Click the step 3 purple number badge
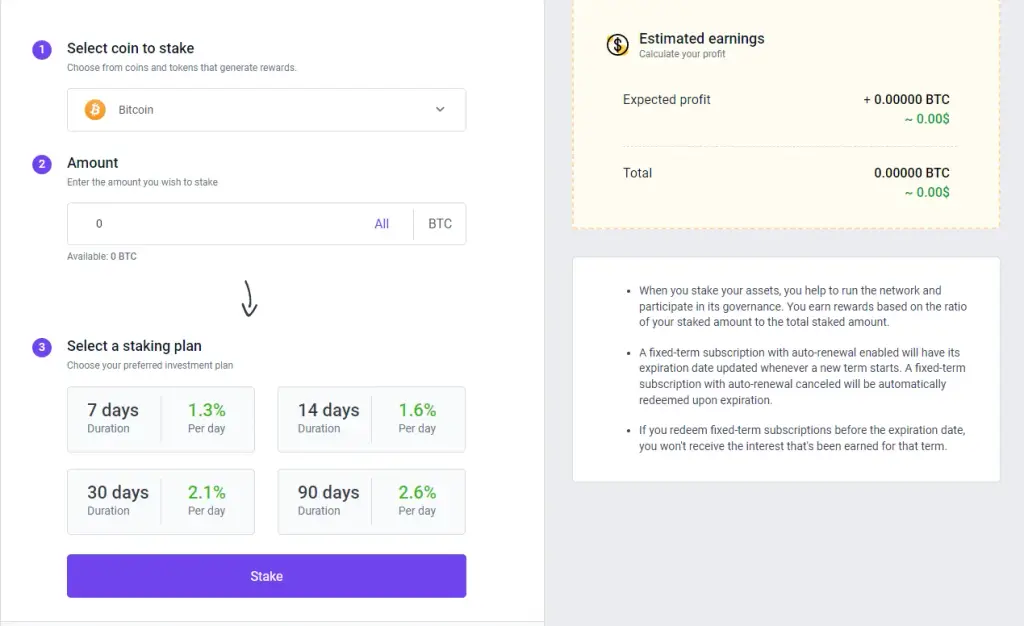 (42, 347)
